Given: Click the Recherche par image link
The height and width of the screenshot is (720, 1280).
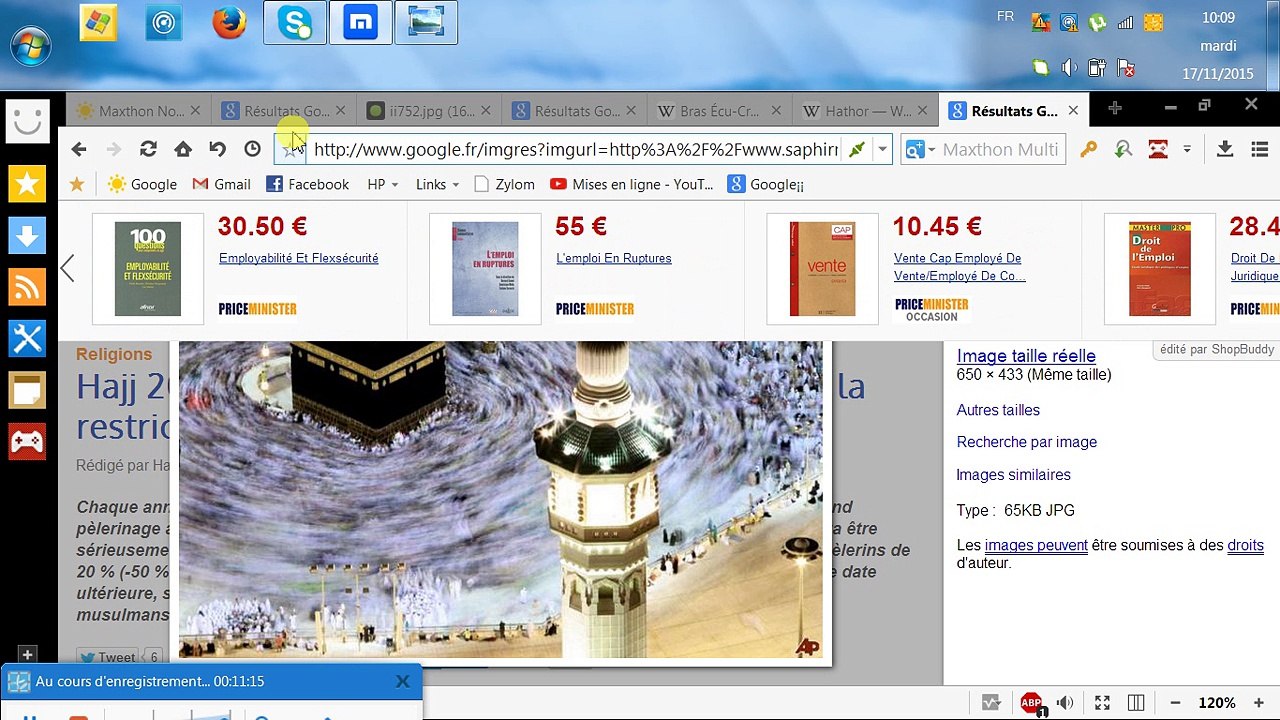Looking at the screenshot, I should click(1027, 442).
